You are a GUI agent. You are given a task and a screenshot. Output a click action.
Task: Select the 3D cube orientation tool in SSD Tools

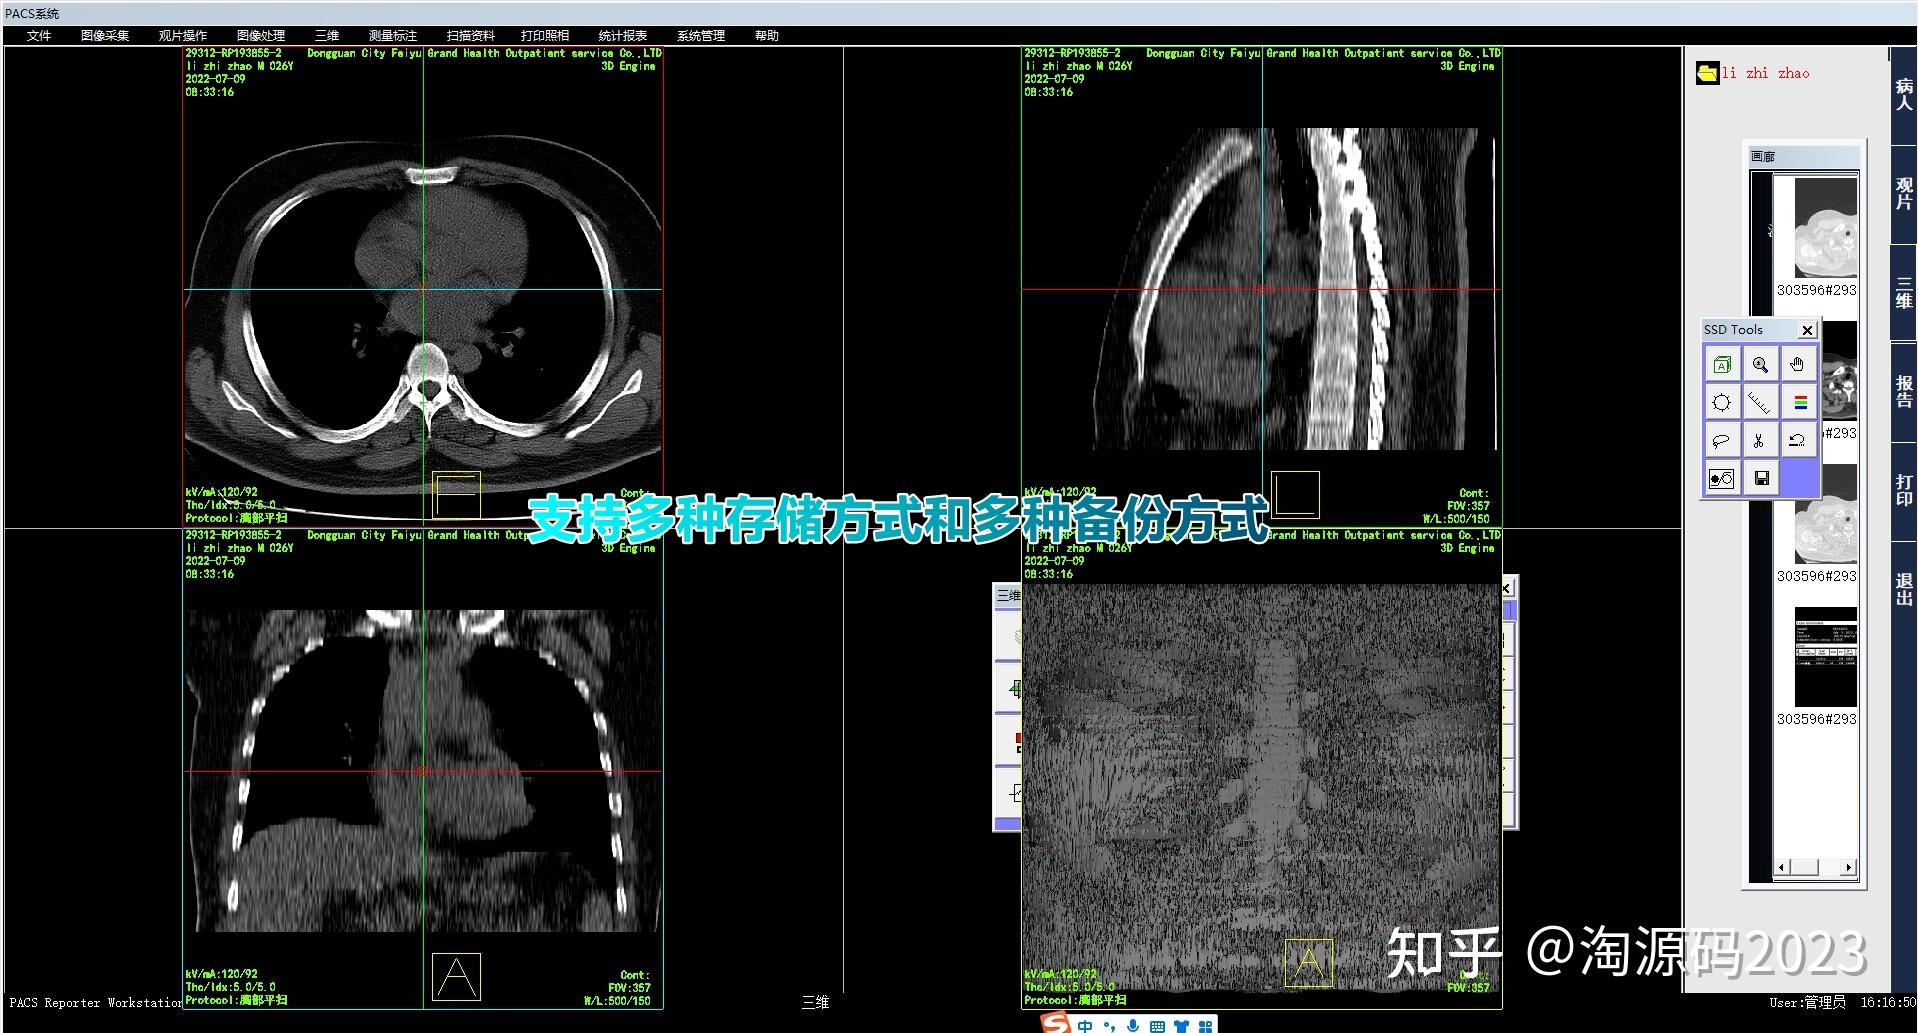point(1721,365)
